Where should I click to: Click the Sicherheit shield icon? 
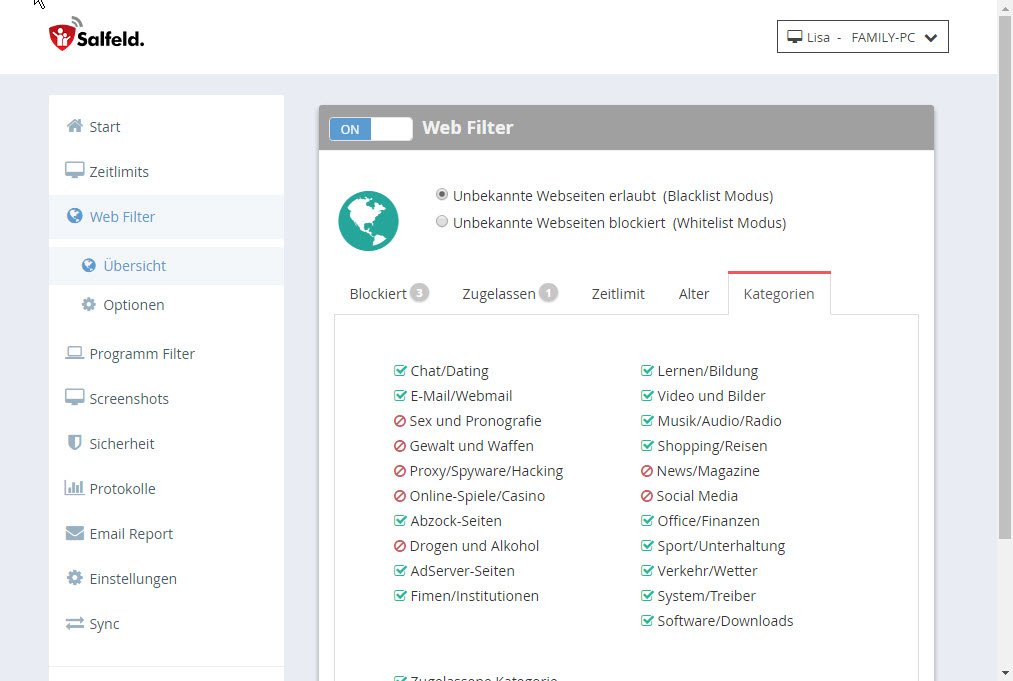[74, 443]
